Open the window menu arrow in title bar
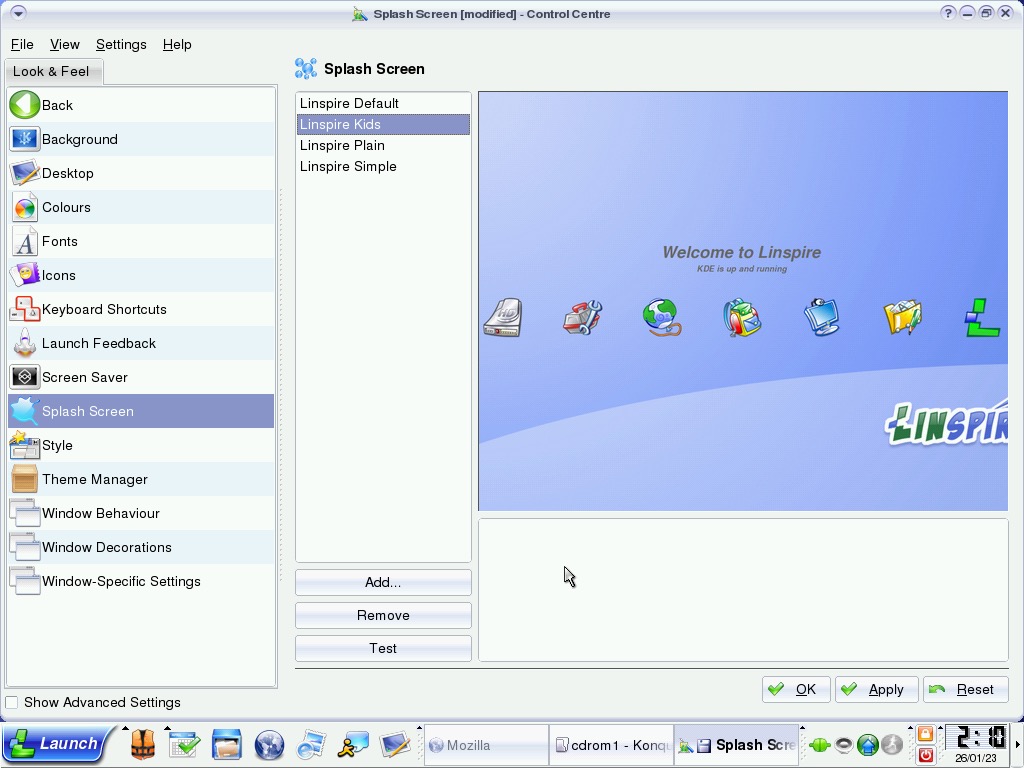 point(17,13)
